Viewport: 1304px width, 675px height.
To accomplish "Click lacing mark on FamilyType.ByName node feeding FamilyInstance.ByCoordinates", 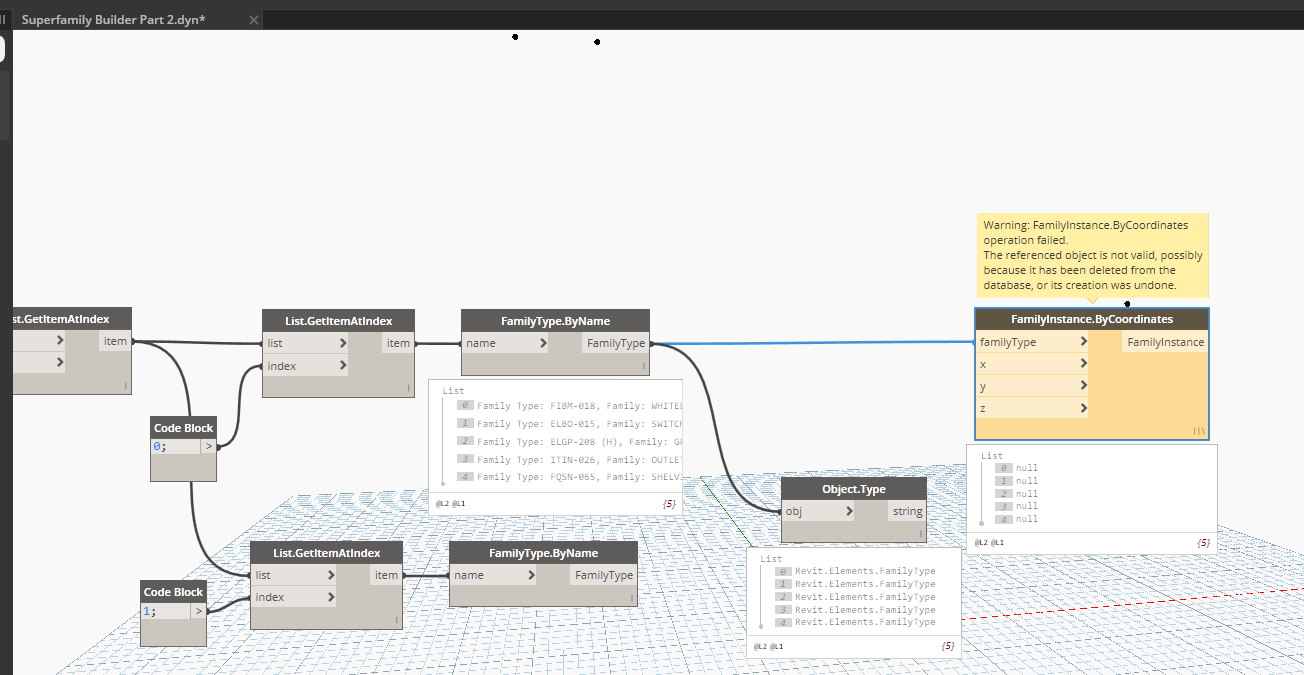I will pyautogui.click(x=643, y=366).
